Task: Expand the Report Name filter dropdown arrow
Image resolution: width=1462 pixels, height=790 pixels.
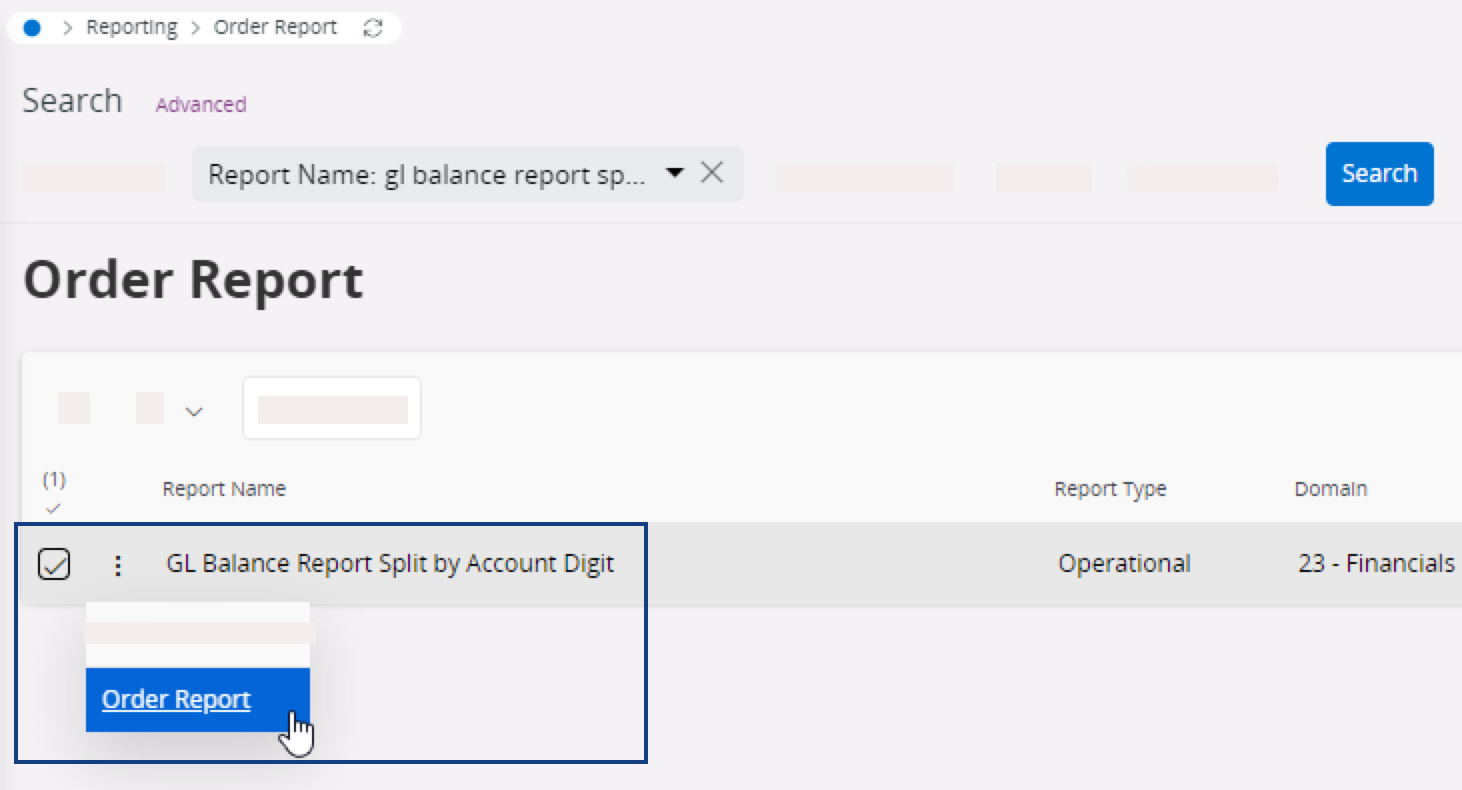Action: point(675,173)
